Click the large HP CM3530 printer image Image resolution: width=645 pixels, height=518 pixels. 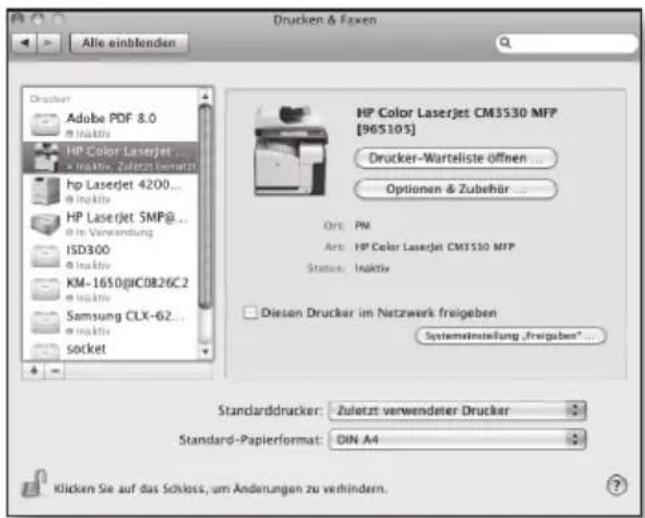pos(291,151)
